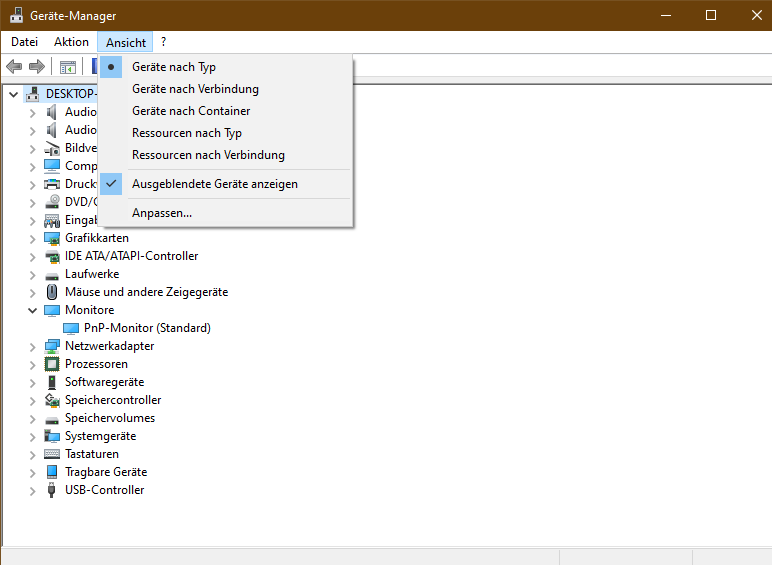Image resolution: width=772 pixels, height=565 pixels.
Task: Click the Softwaregeräte icon
Action: (x=52, y=382)
